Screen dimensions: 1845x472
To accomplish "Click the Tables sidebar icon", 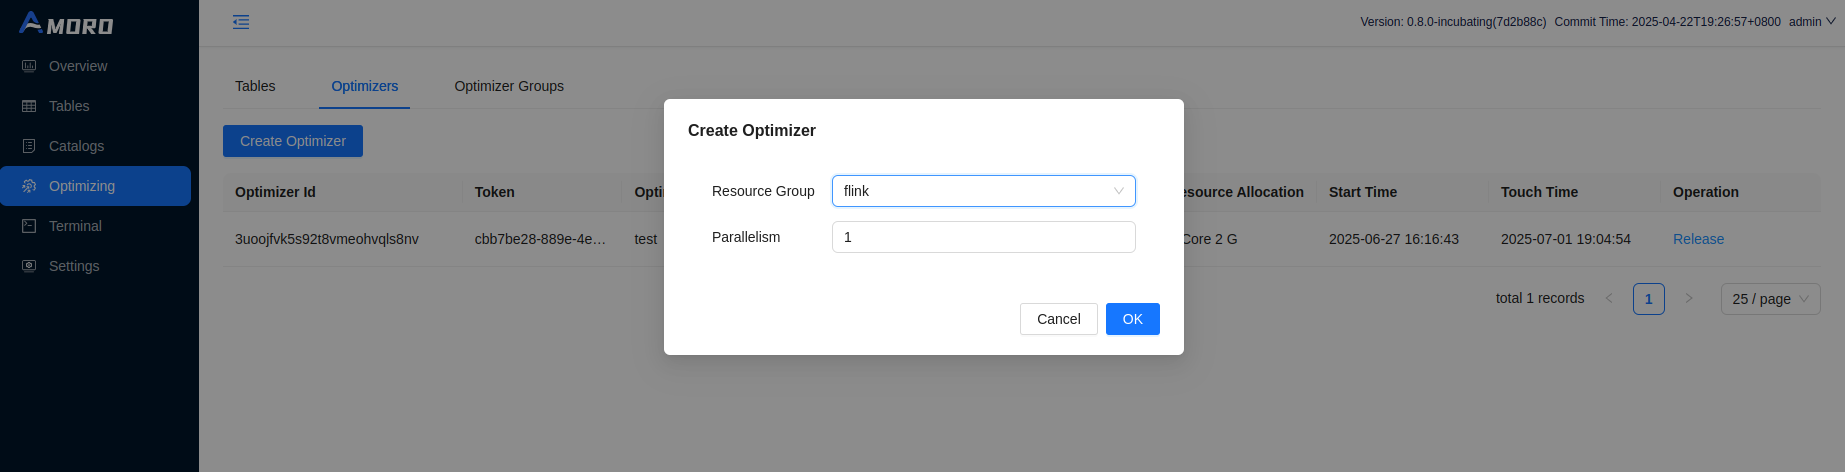I will pos(29,106).
